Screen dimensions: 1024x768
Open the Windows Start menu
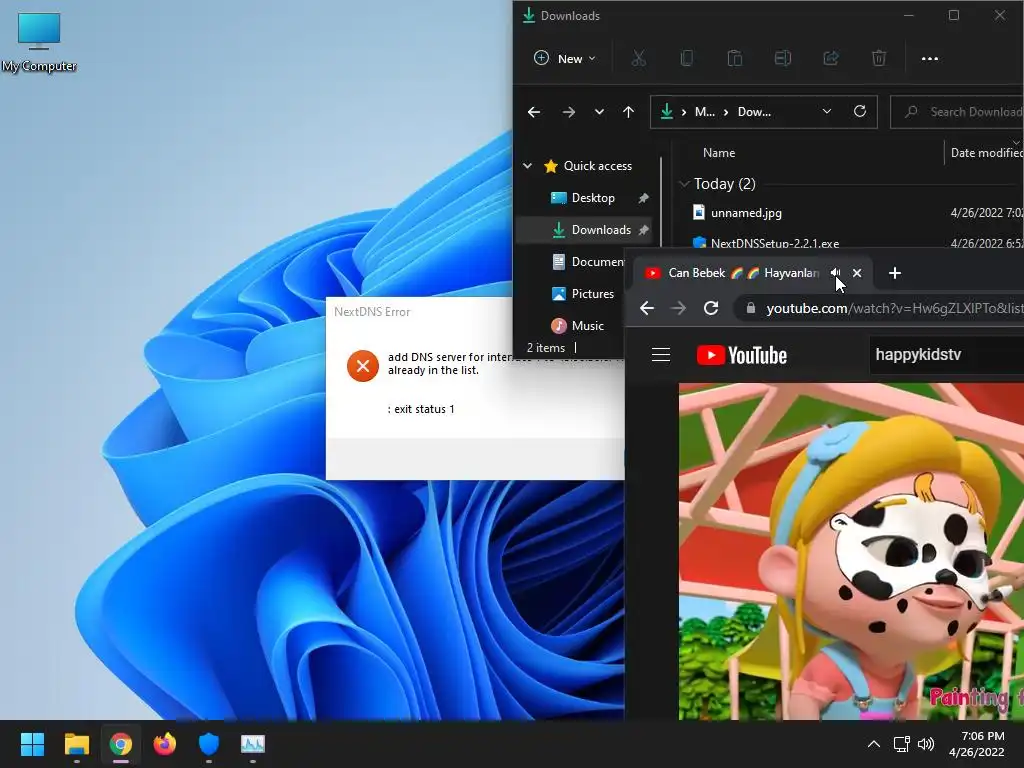point(32,744)
